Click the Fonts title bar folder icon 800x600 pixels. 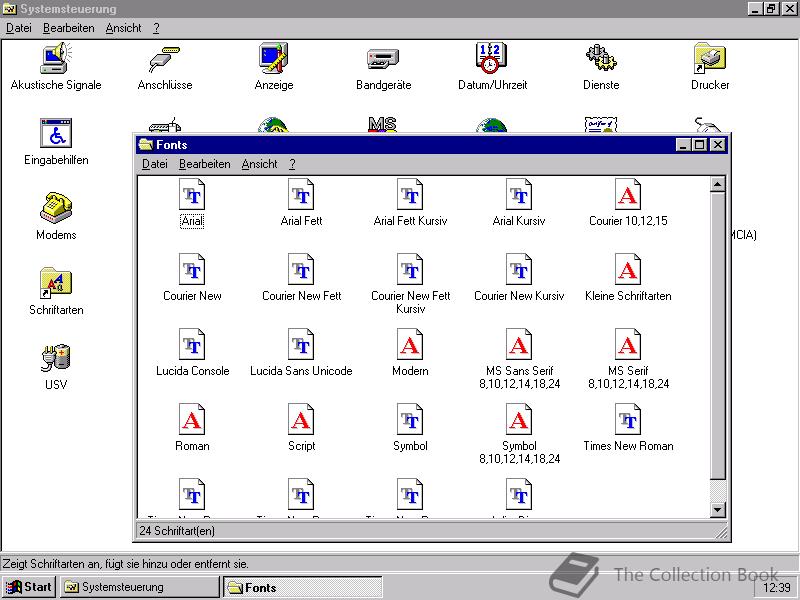146,145
